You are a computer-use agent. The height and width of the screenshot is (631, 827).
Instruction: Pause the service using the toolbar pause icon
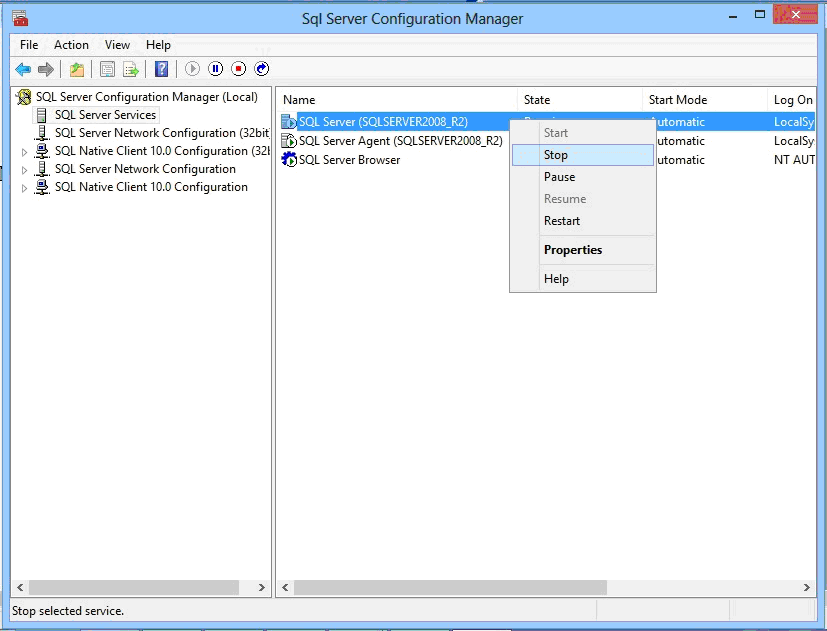tap(215, 69)
